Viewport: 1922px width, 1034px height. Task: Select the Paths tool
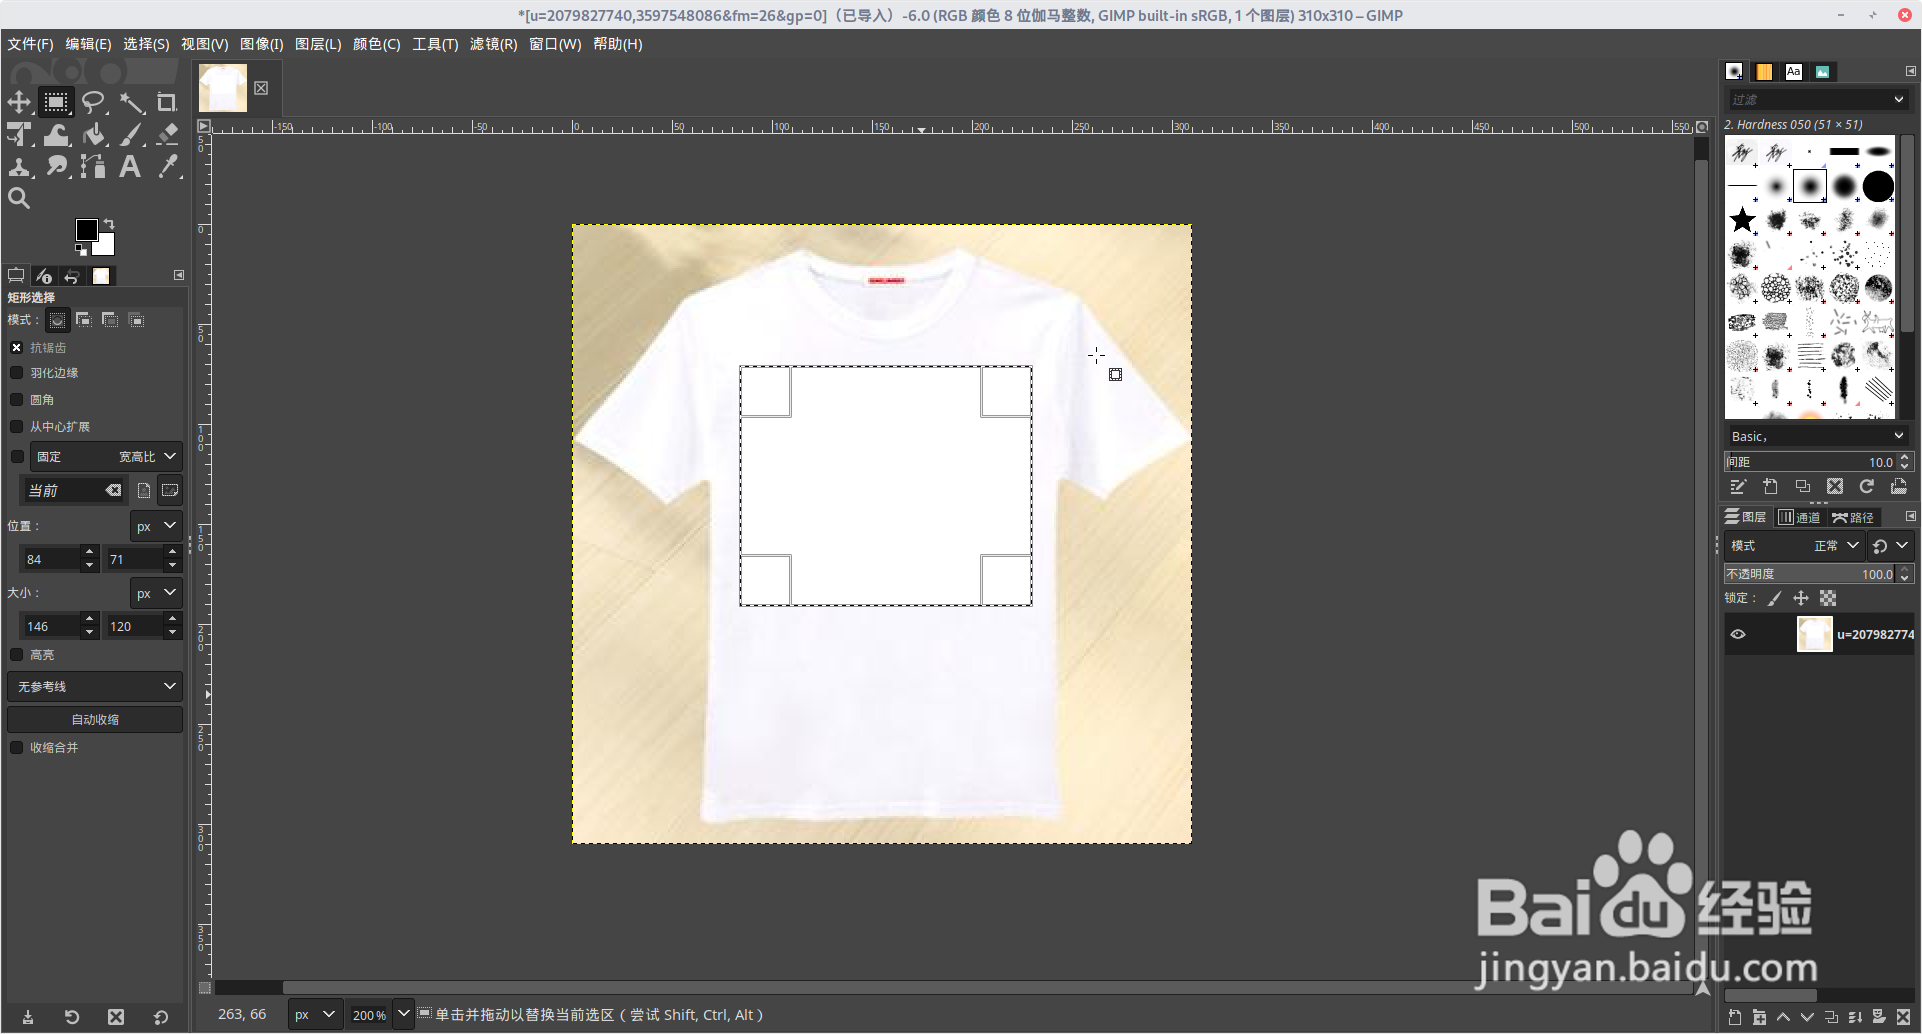coord(93,166)
